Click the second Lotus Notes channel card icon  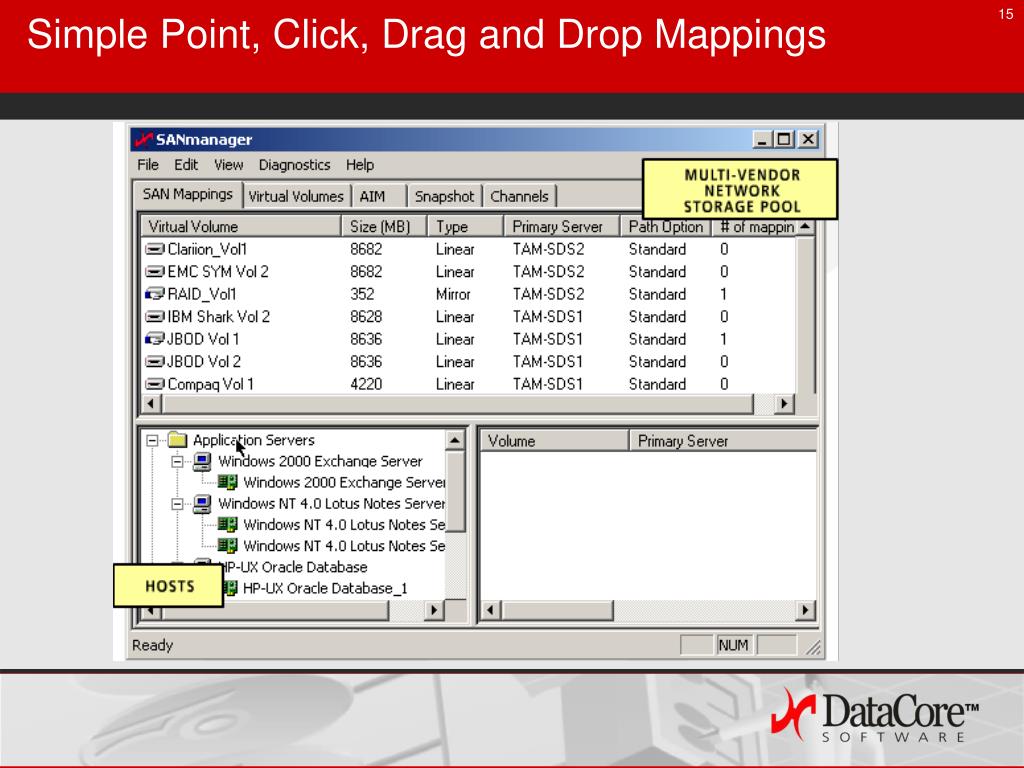(227, 545)
